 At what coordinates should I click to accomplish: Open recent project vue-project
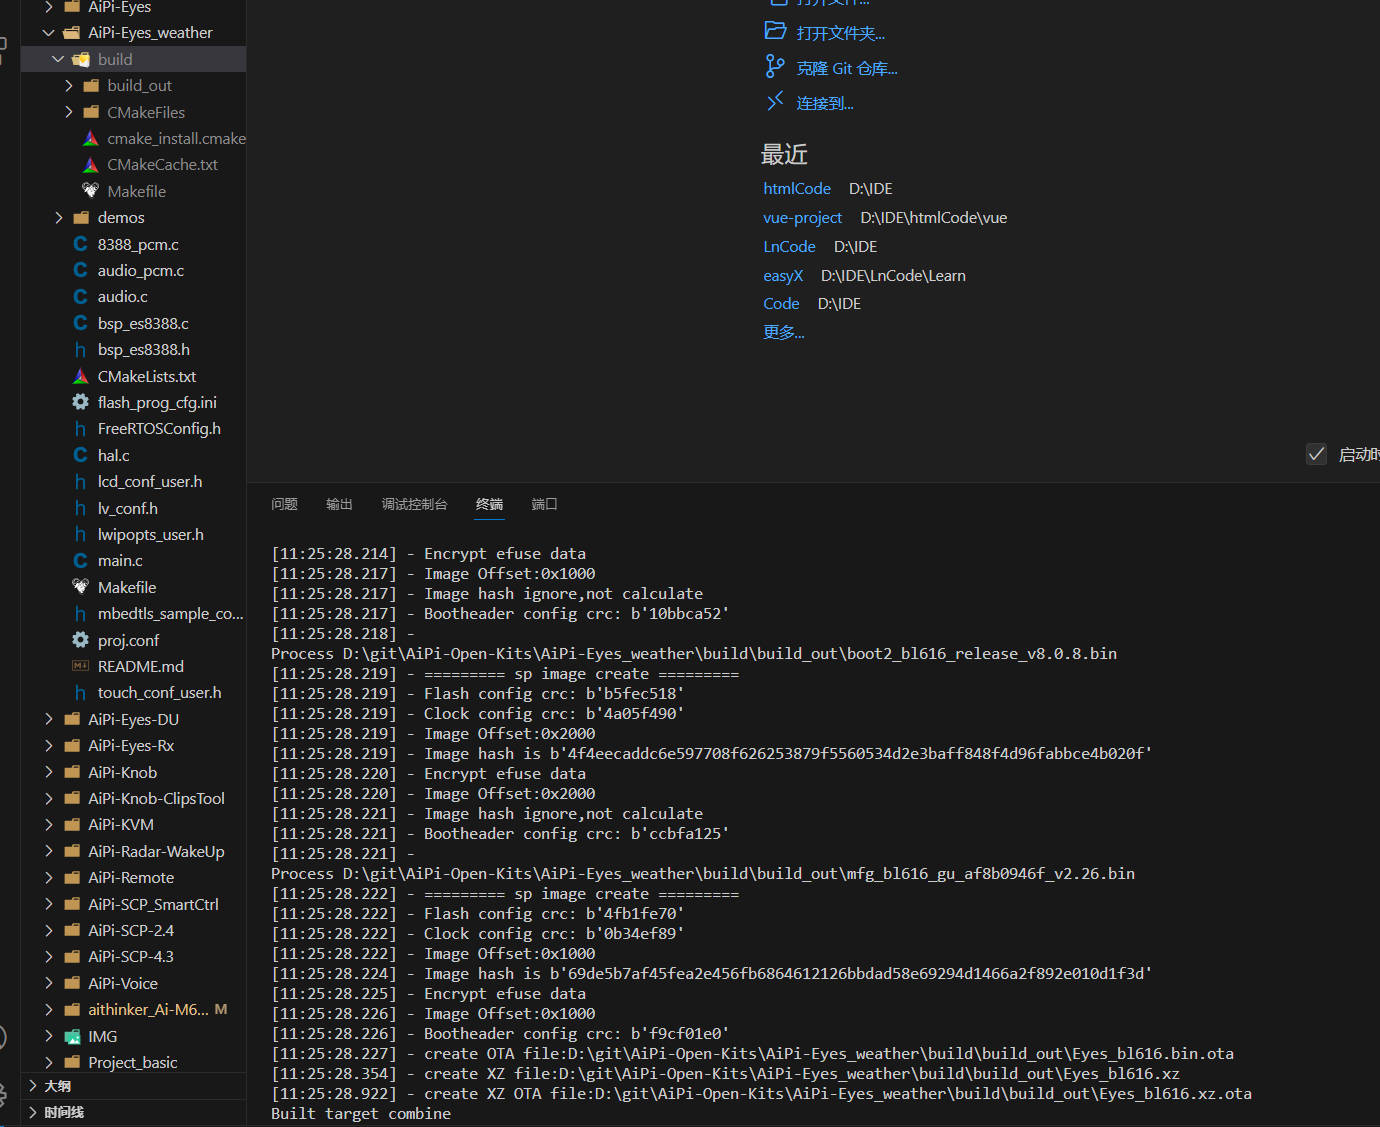(x=803, y=218)
